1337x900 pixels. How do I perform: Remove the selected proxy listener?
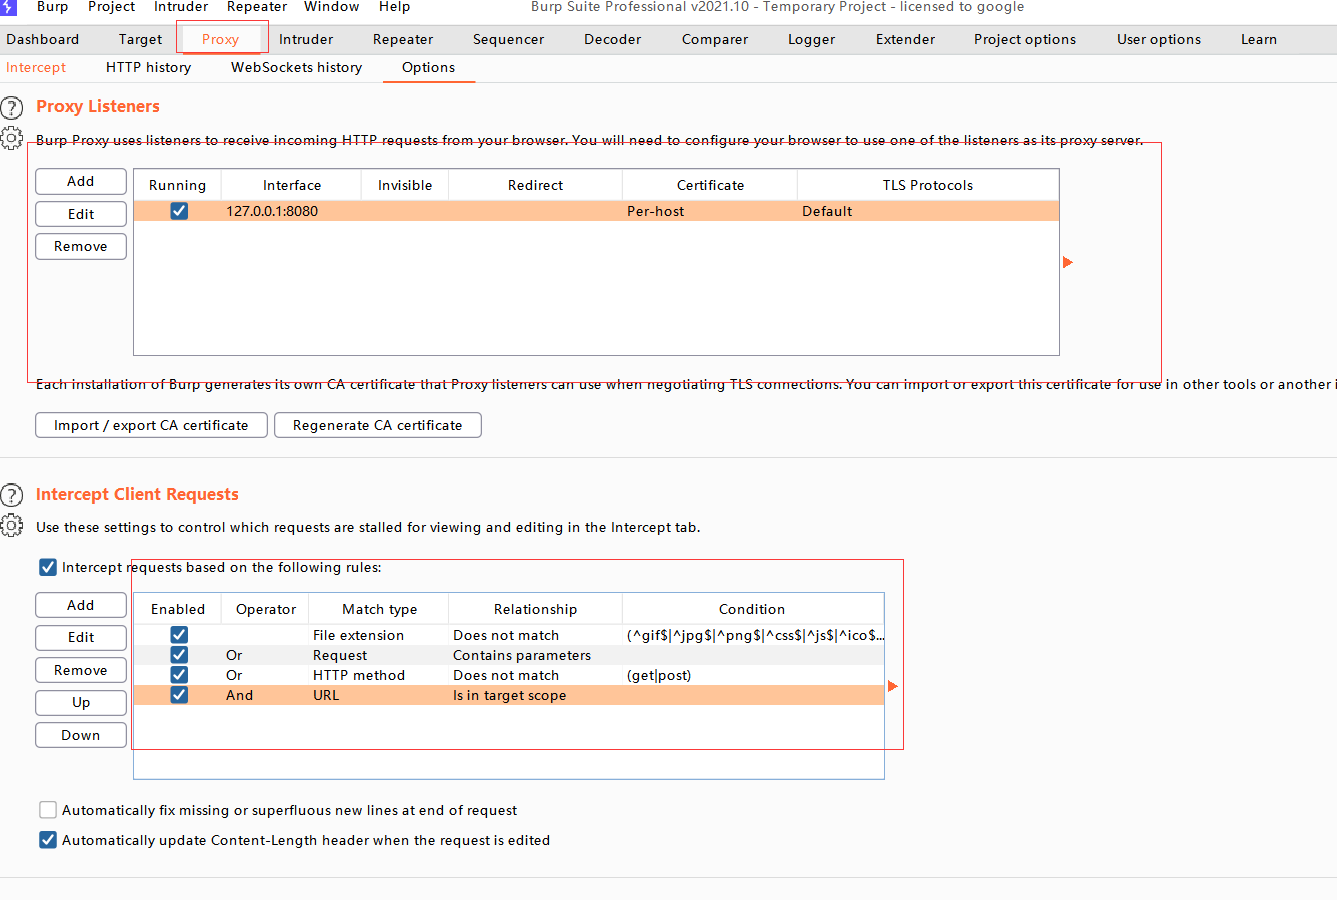(81, 246)
